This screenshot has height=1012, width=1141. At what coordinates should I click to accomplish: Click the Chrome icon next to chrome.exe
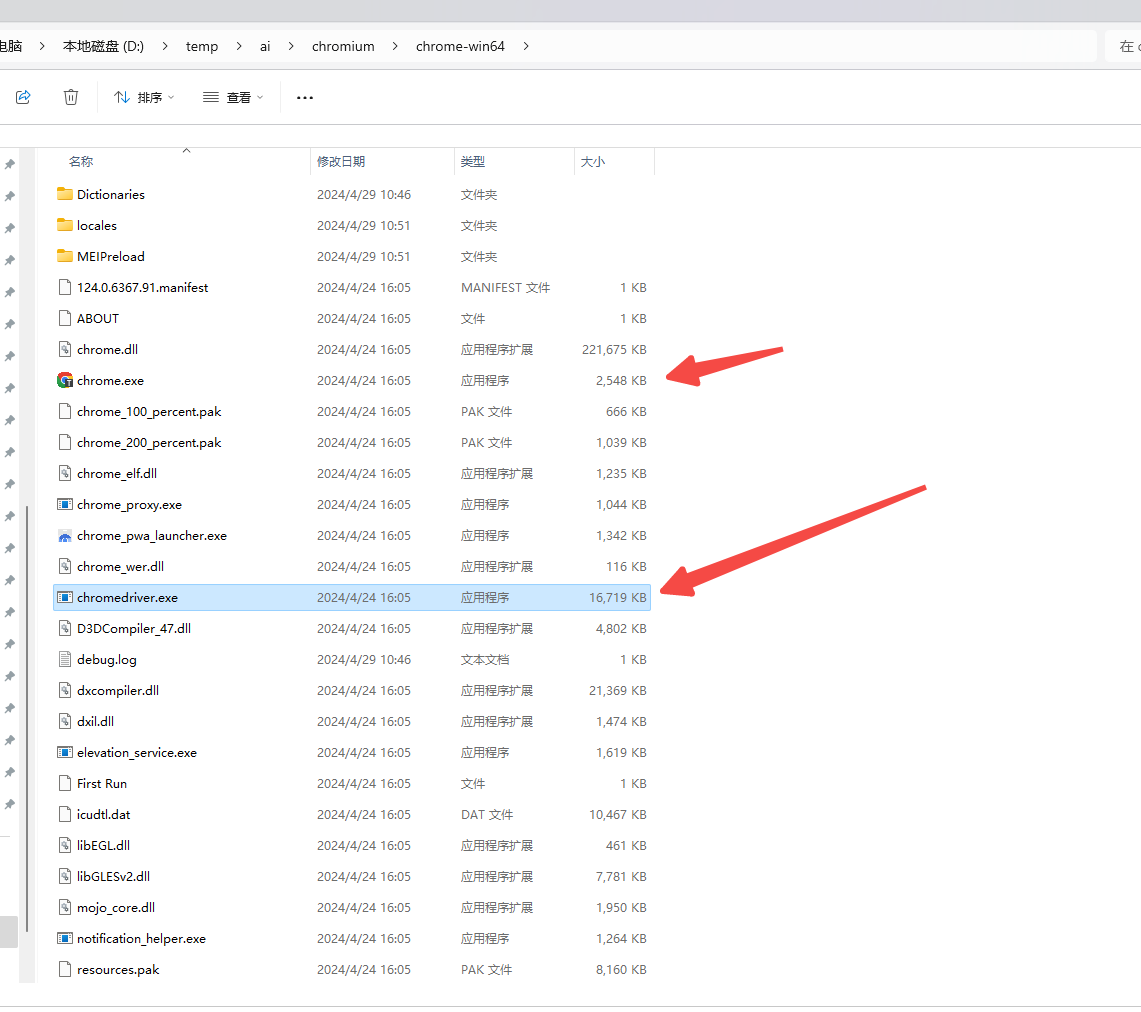65,380
